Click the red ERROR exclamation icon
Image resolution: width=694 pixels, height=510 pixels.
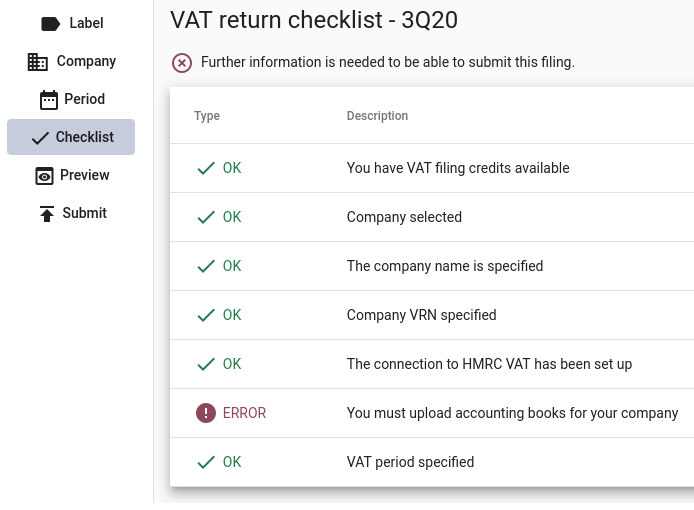click(206, 413)
